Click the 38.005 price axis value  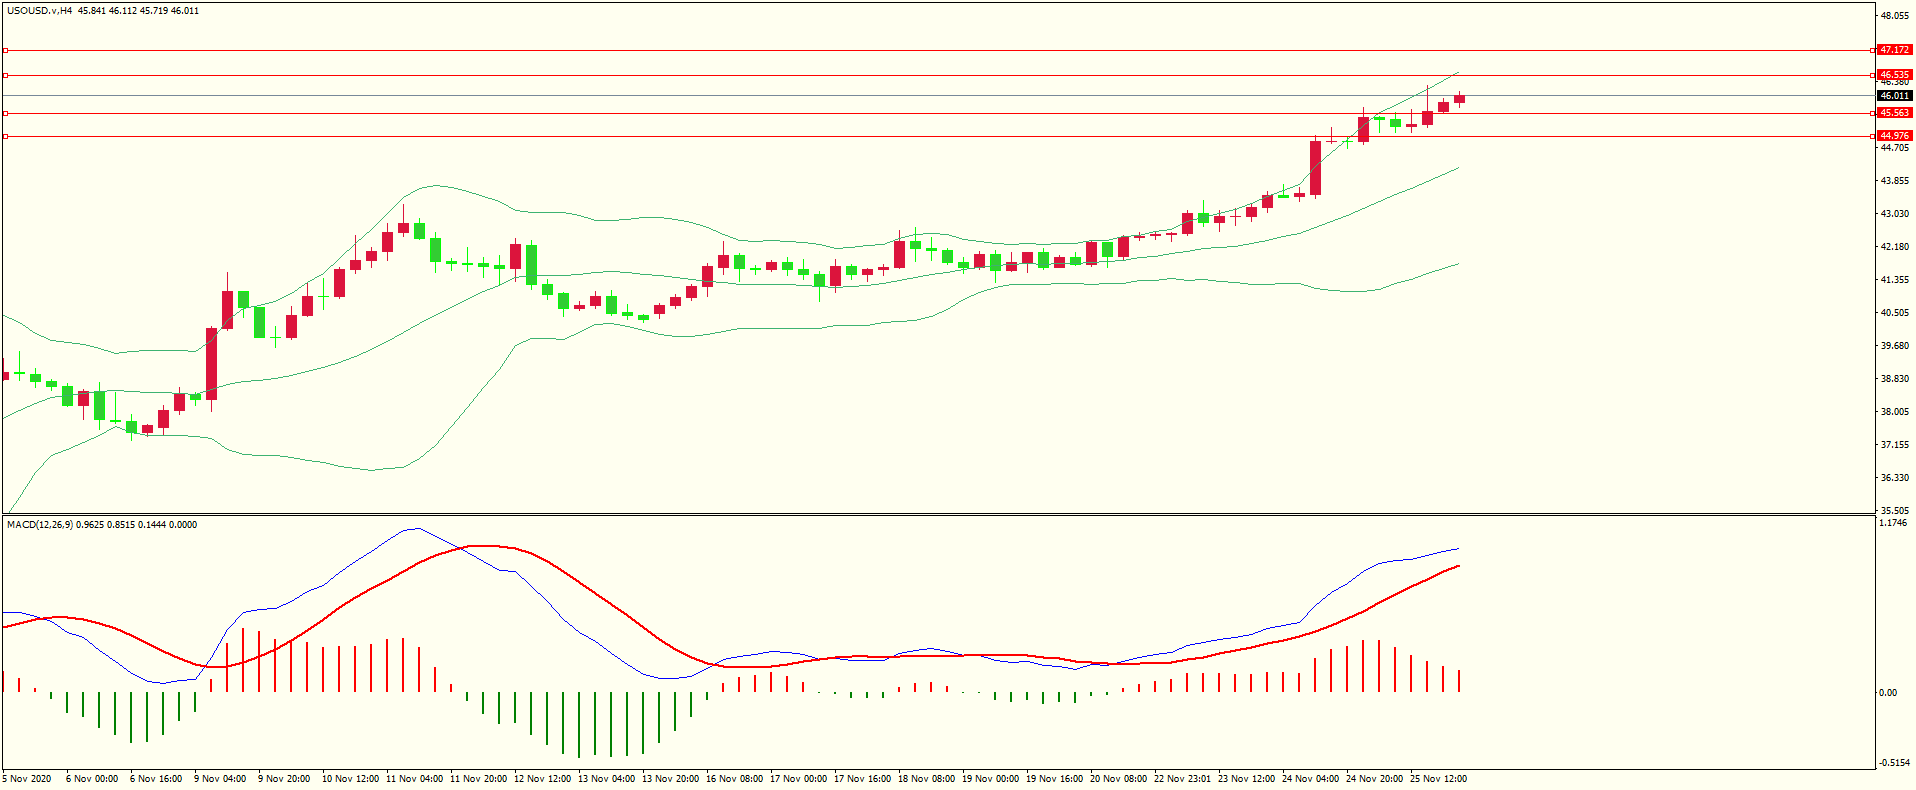1894,412
